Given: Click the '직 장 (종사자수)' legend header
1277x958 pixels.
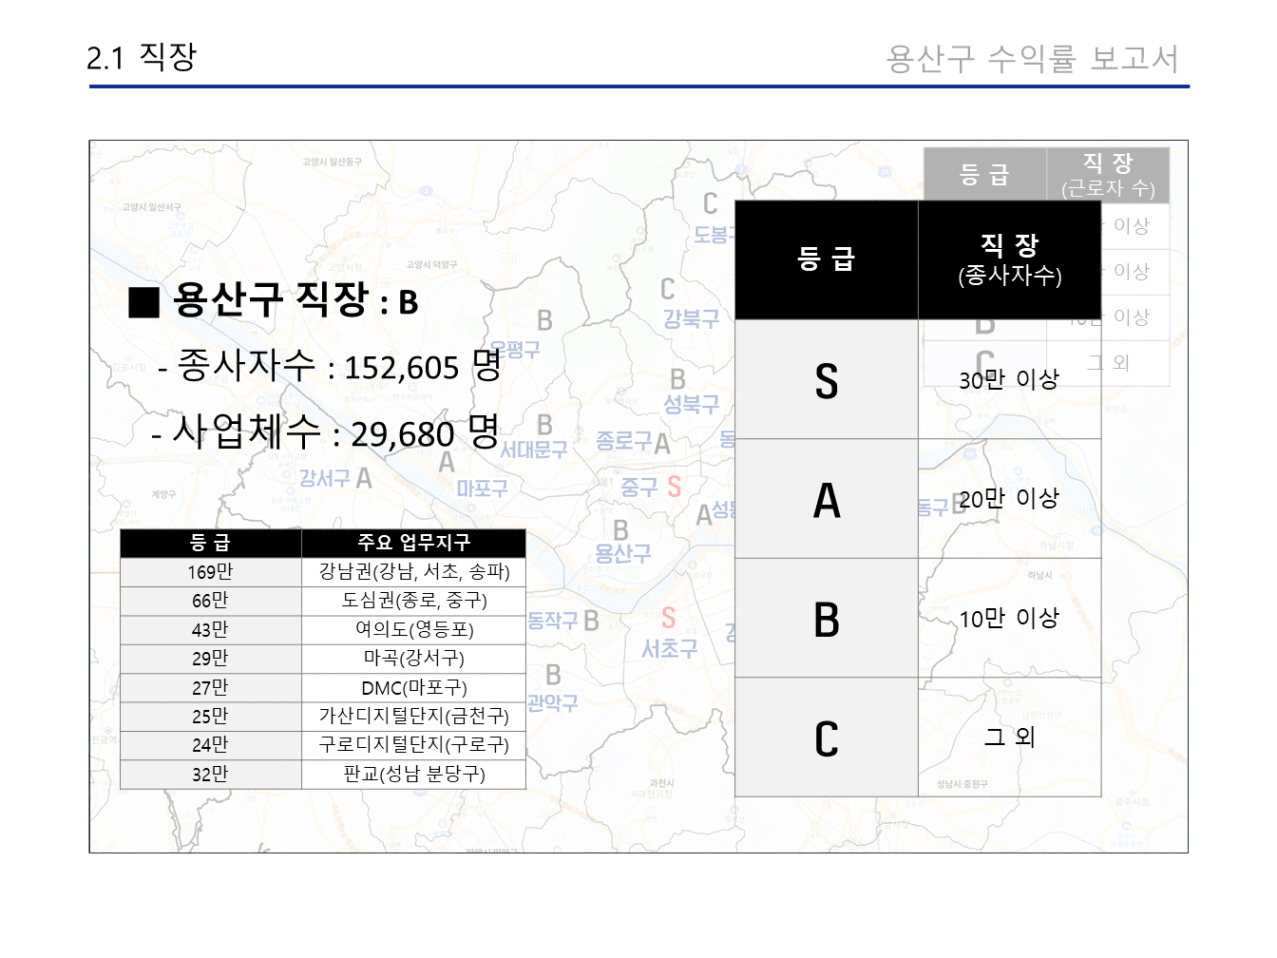Looking at the screenshot, I should [1010, 260].
